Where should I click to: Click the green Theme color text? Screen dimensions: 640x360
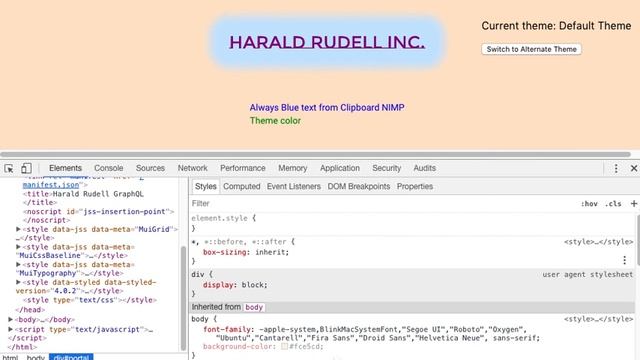coord(276,121)
